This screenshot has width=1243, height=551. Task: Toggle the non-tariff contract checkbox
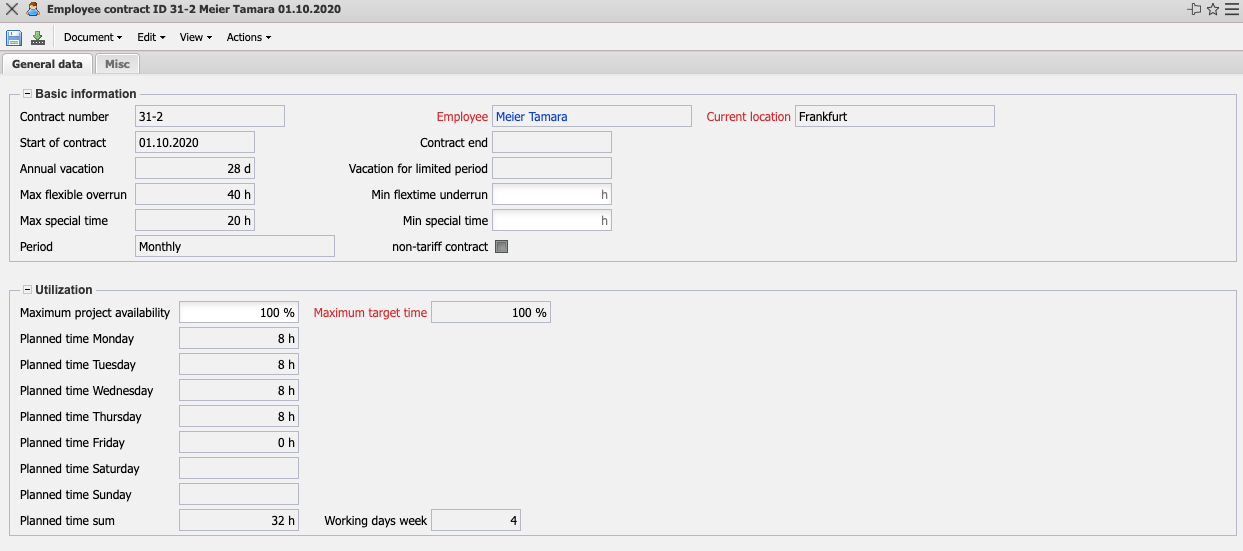point(502,247)
